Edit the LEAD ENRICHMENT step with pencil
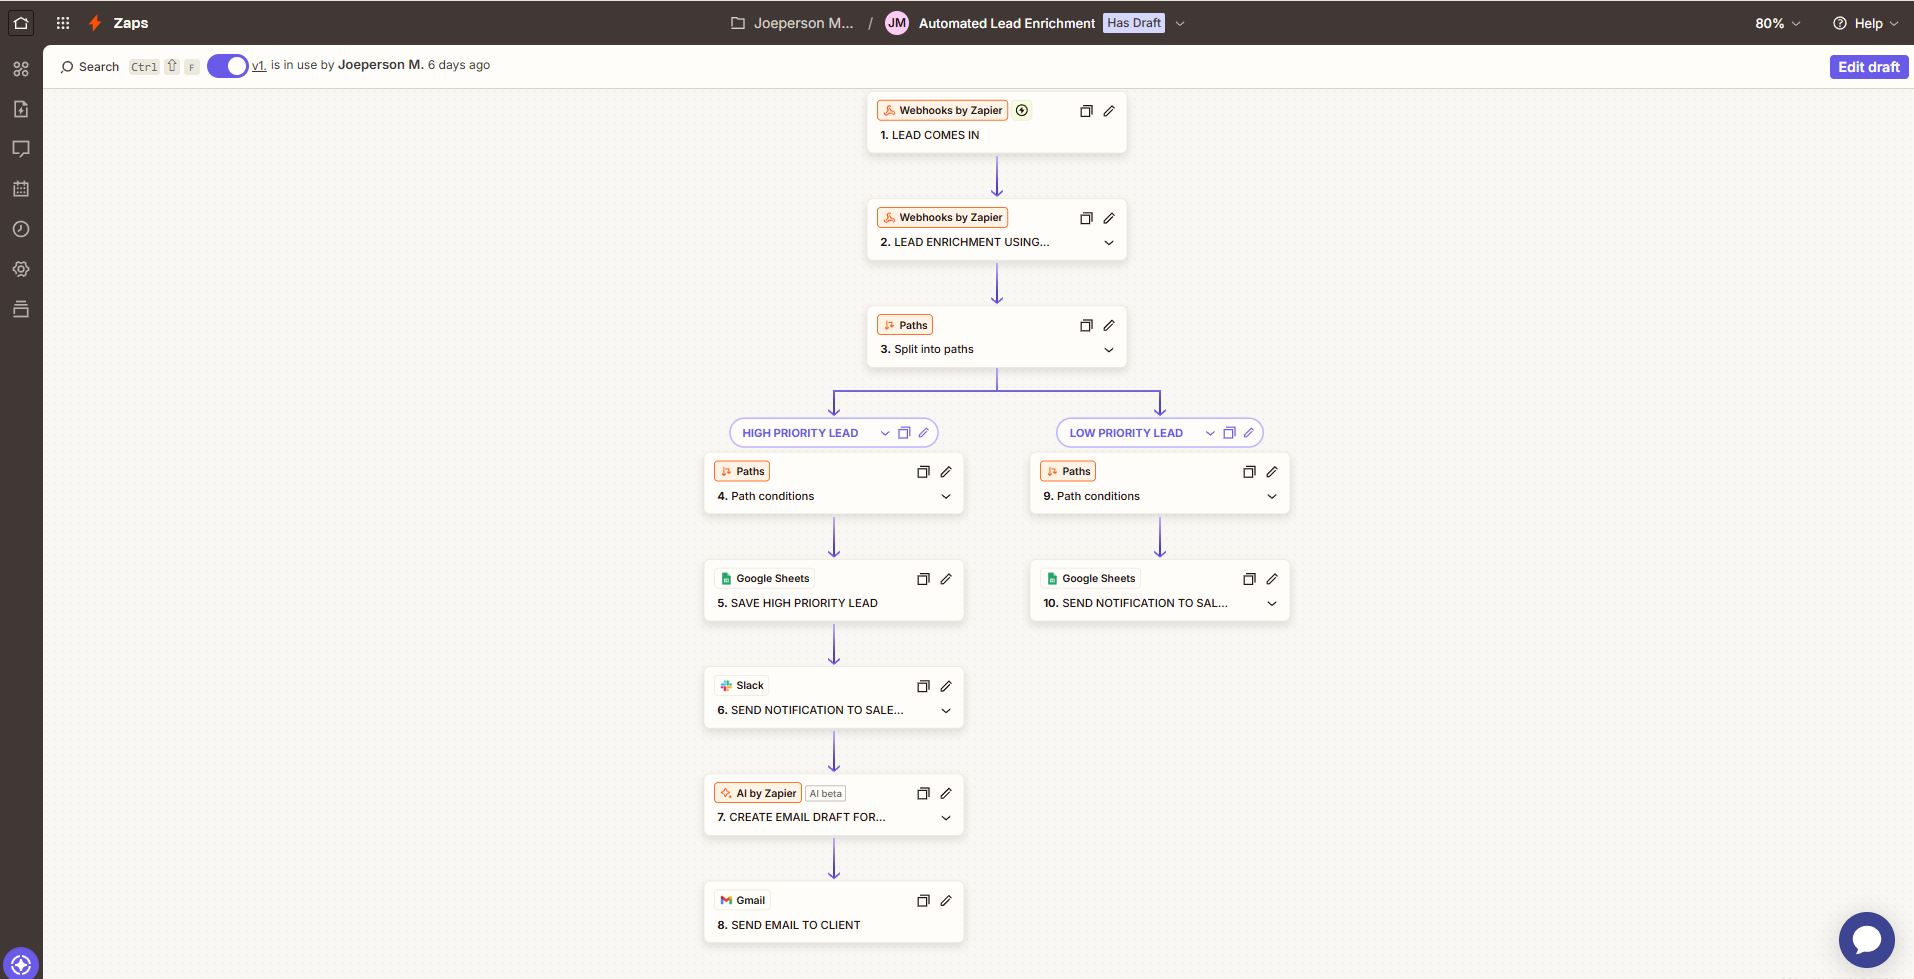 point(1109,218)
